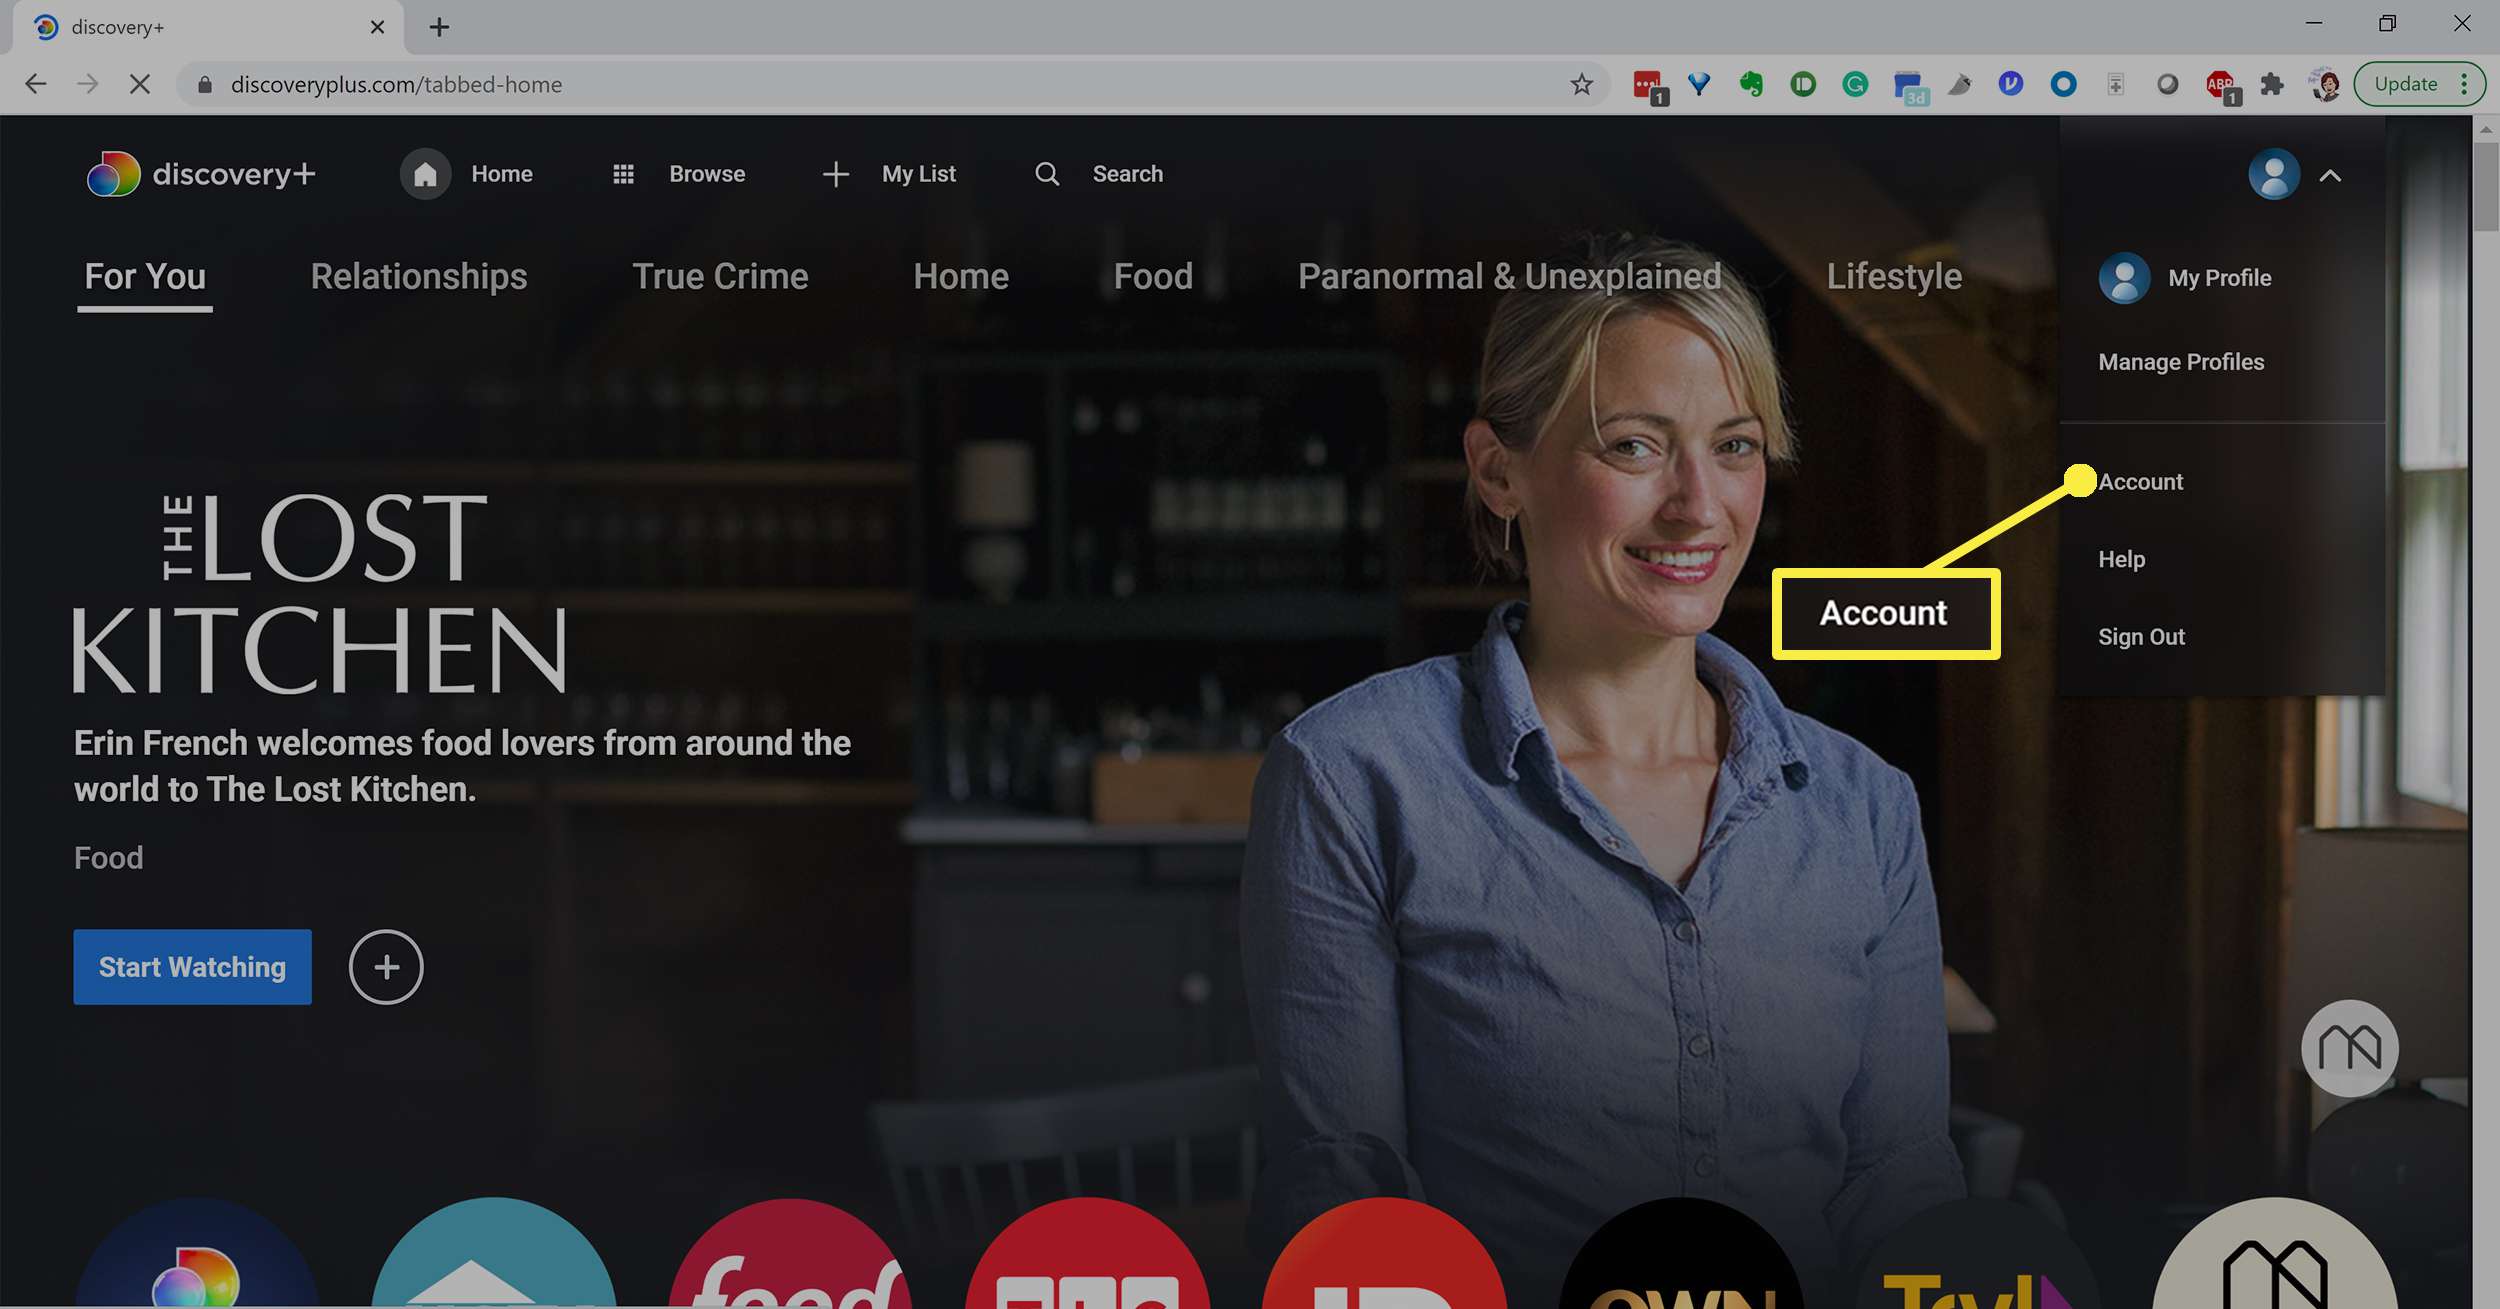Switch to the Food tab
The height and width of the screenshot is (1309, 2500).
(1153, 277)
